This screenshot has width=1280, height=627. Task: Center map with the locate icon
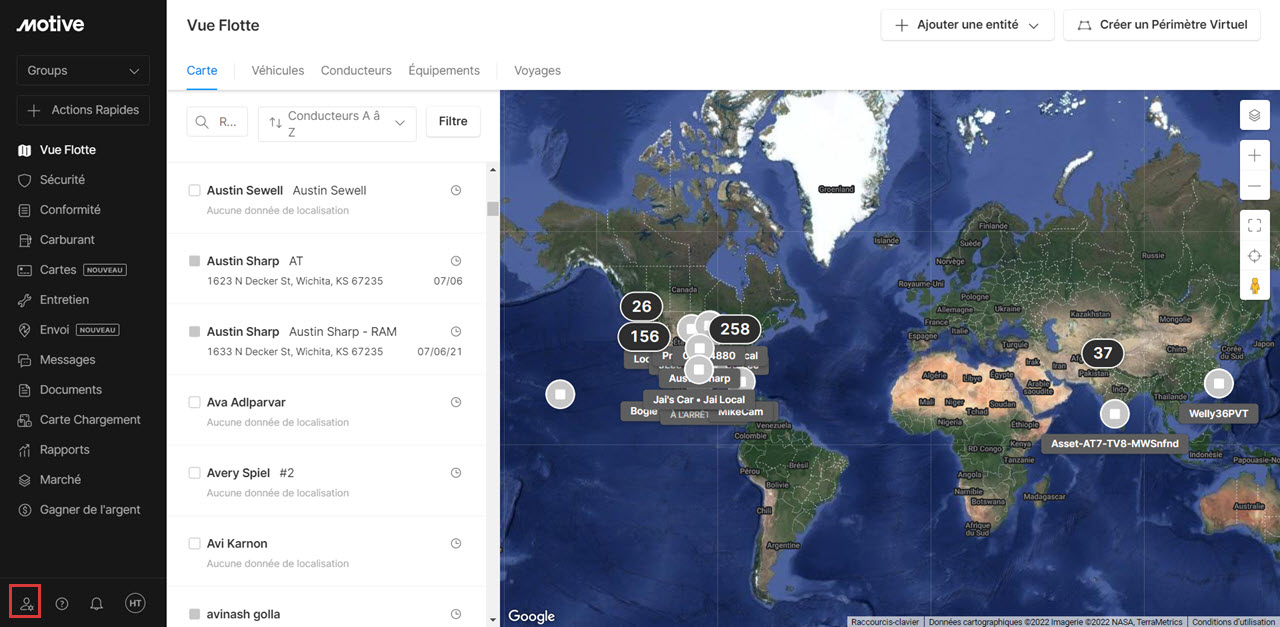click(x=1254, y=256)
